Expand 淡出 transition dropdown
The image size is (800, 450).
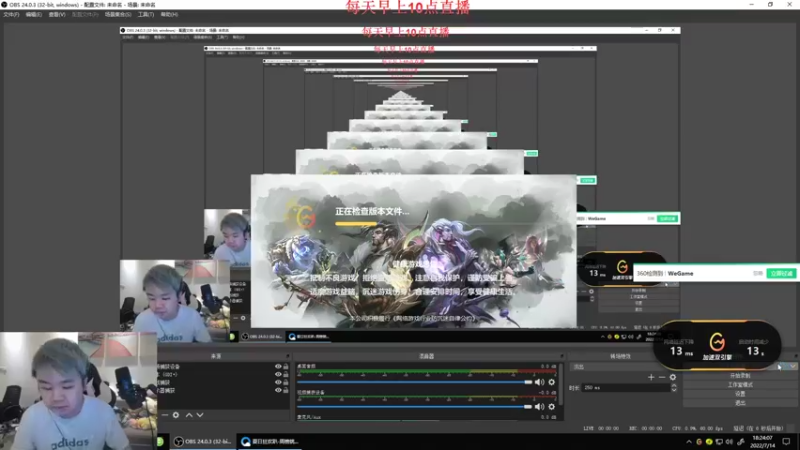[x=624, y=367]
